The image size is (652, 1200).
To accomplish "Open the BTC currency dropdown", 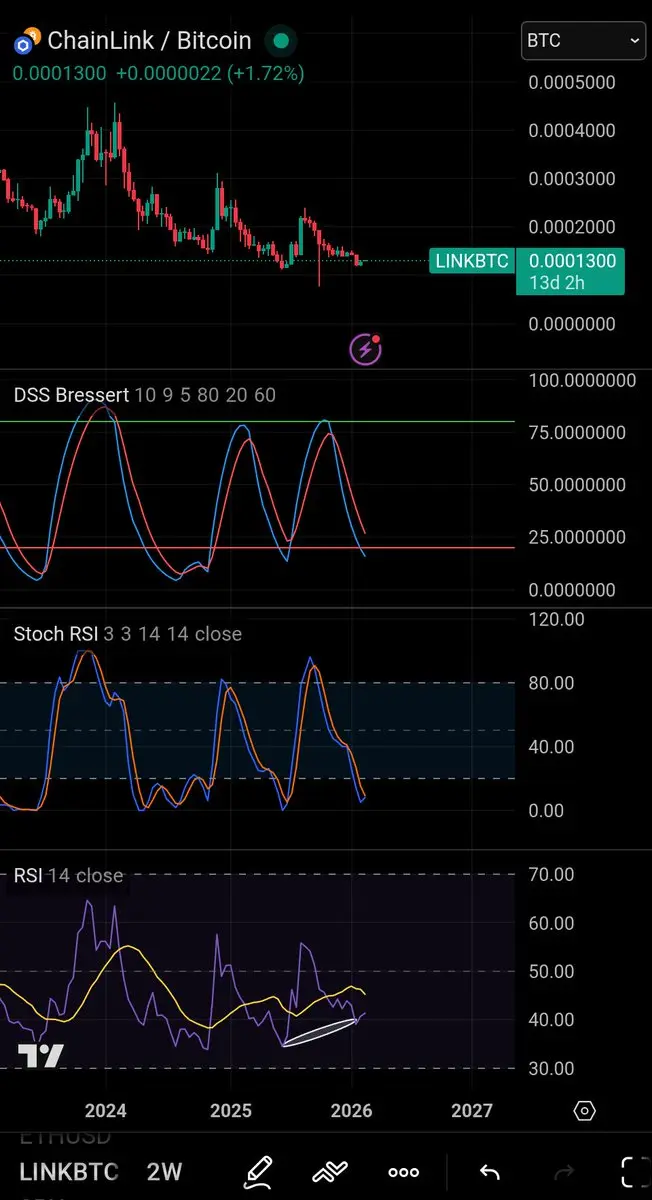I will click(x=584, y=41).
